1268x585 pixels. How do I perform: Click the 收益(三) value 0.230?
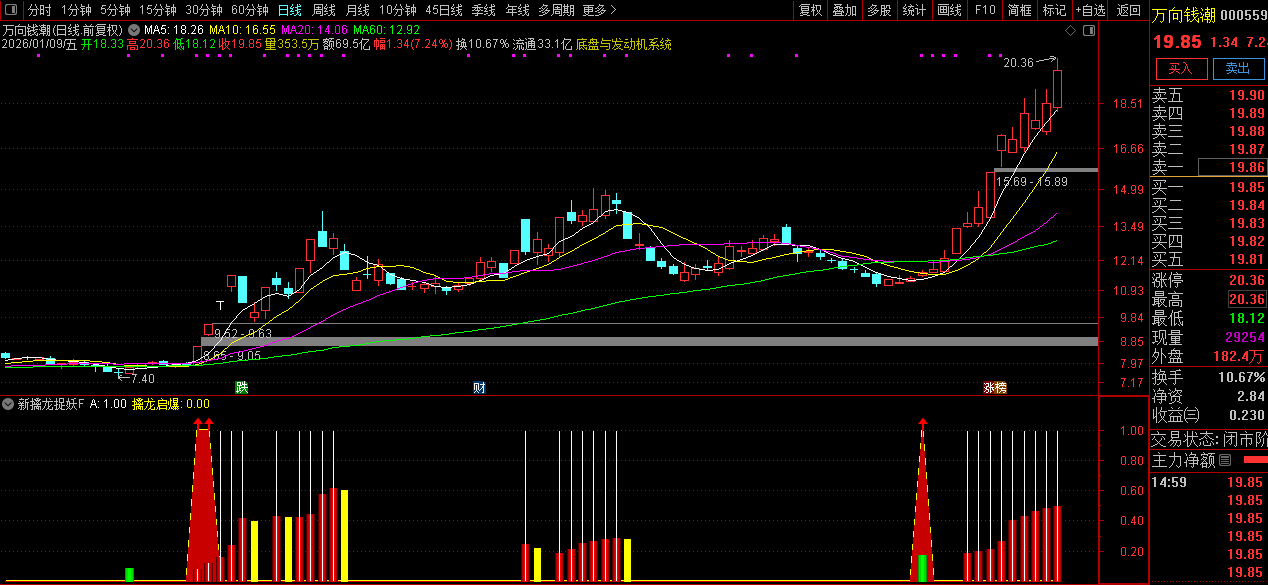pyautogui.click(x=1246, y=415)
